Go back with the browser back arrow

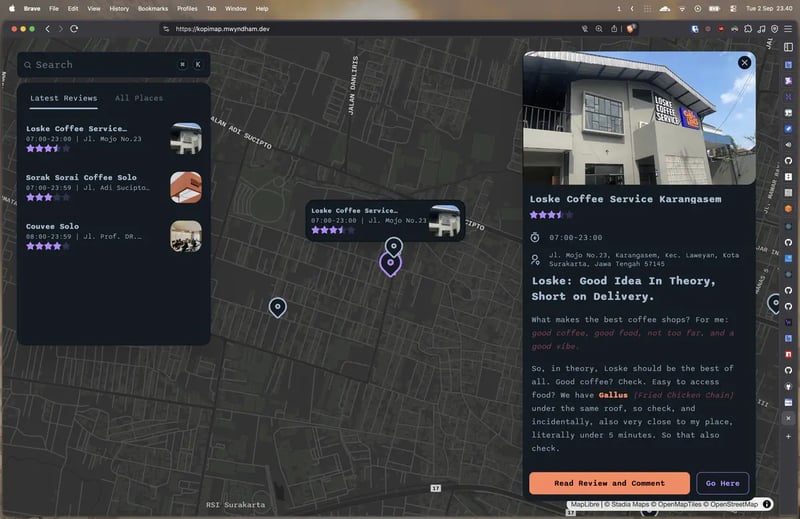point(47,29)
